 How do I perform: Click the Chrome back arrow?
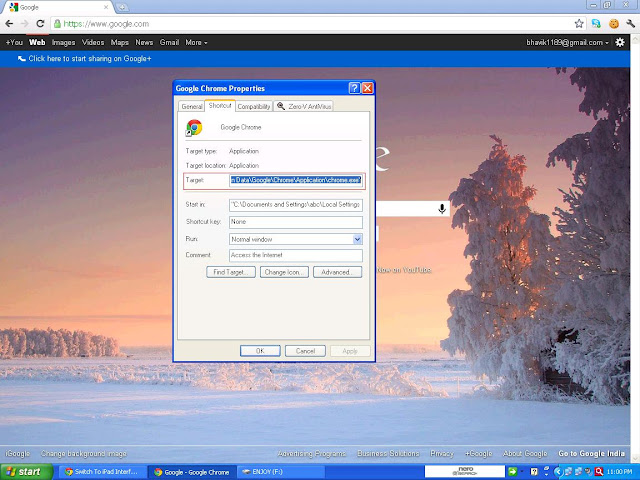(x=9, y=24)
